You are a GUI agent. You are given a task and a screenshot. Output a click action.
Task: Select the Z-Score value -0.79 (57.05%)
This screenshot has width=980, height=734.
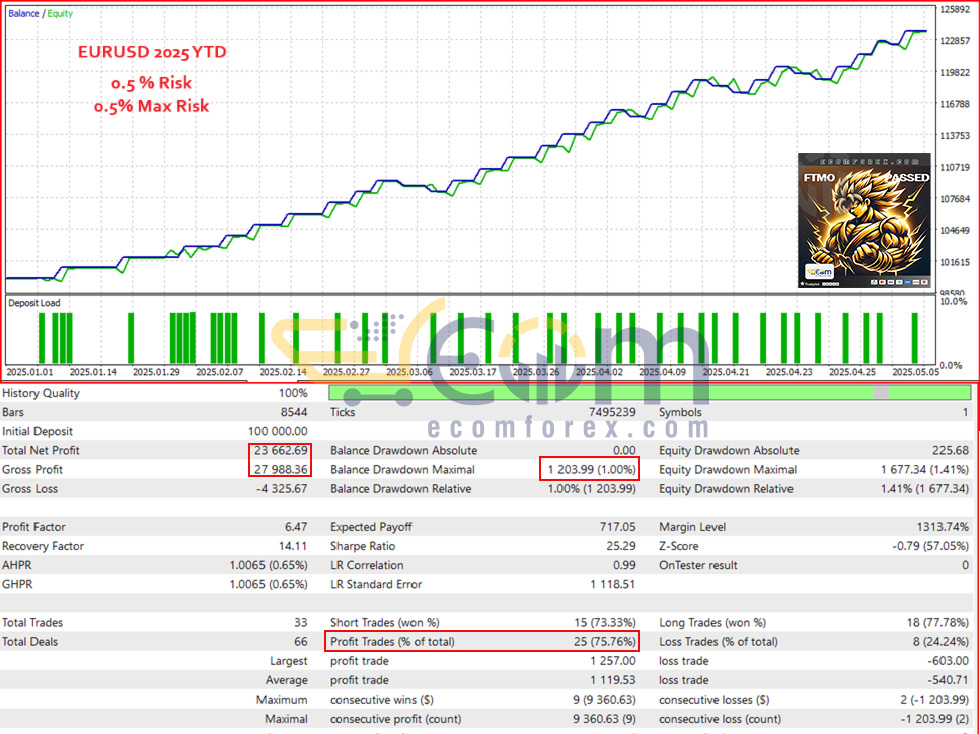coord(931,546)
